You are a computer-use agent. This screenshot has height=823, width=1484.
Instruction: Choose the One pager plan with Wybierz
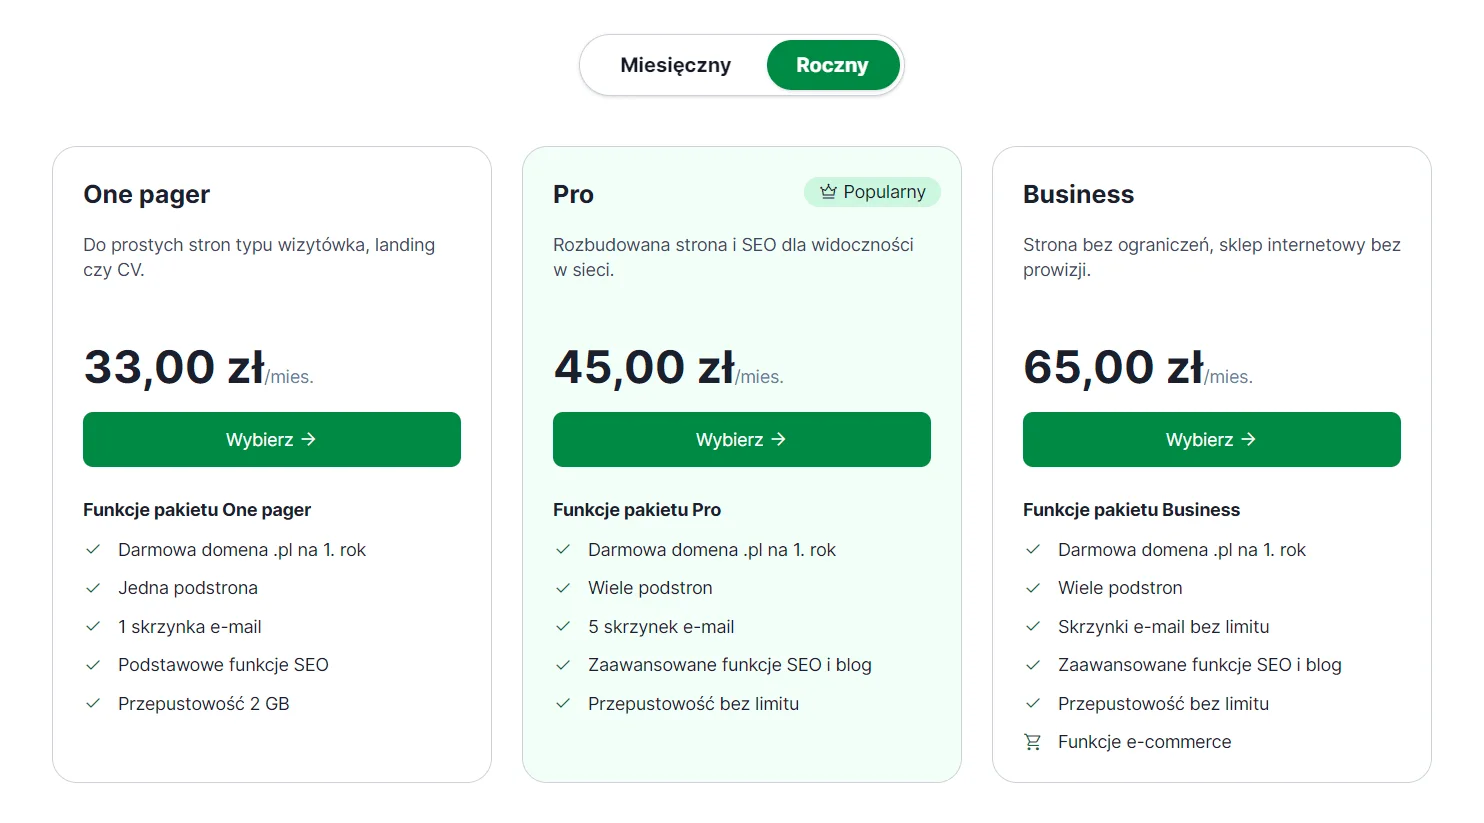click(x=271, y=439)
